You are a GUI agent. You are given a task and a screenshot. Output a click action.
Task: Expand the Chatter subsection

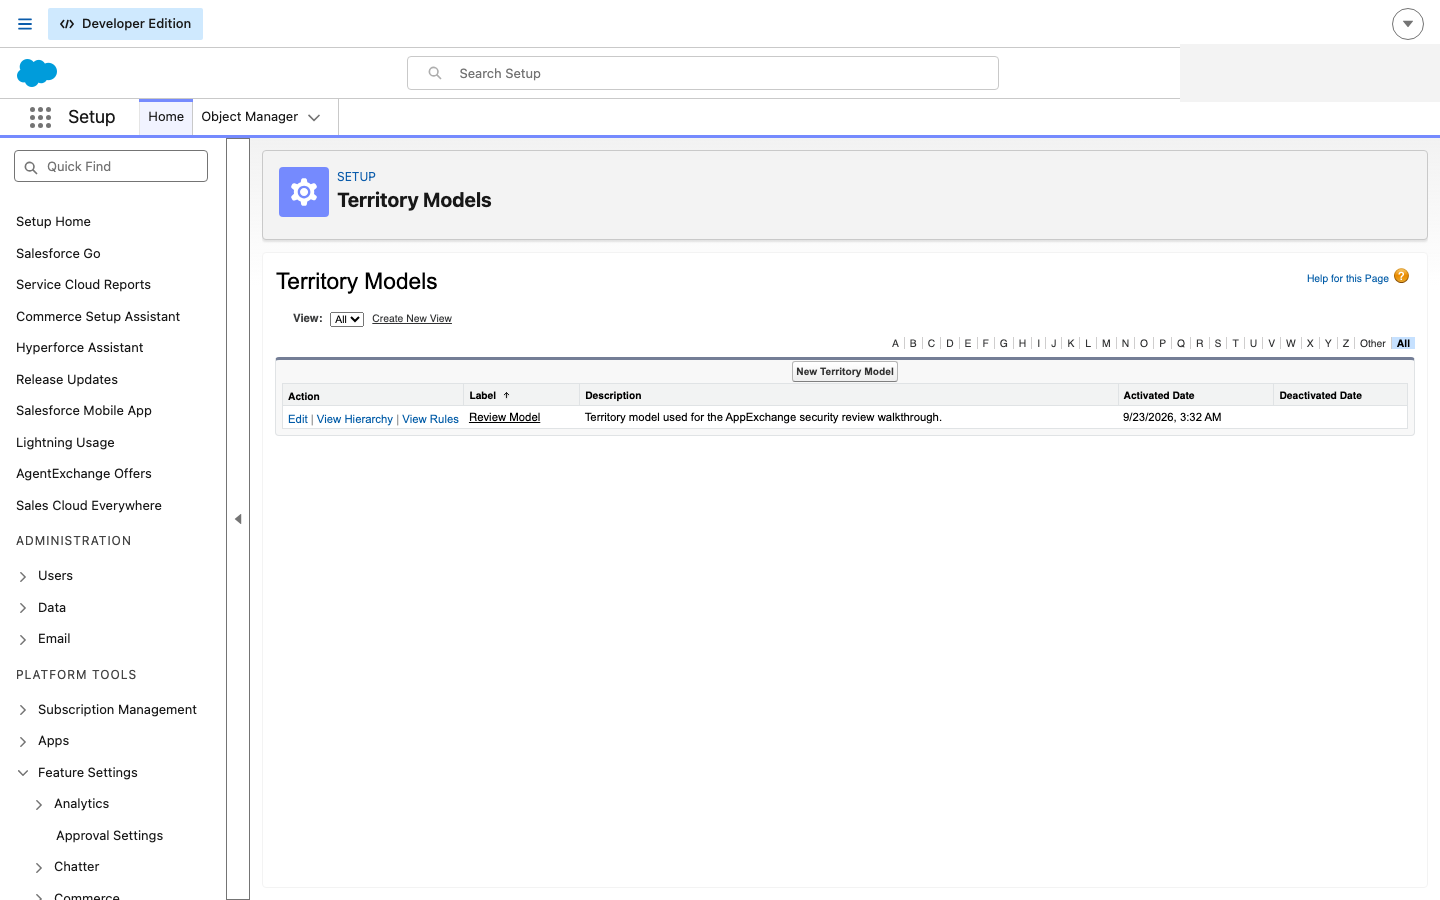(x=39, y=868)
